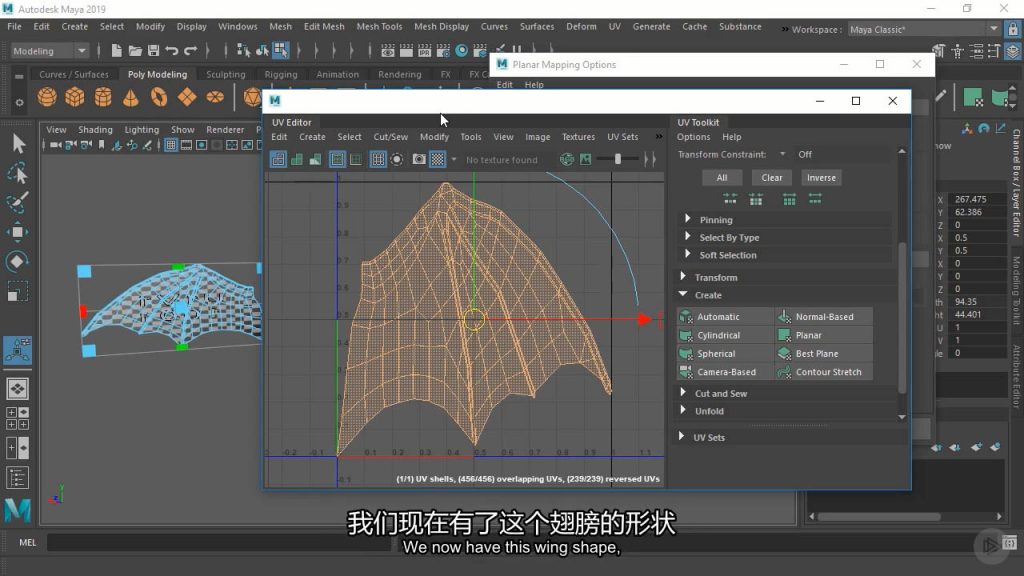Open the Cut/Sew menu in UV Editor

(390, 137)
